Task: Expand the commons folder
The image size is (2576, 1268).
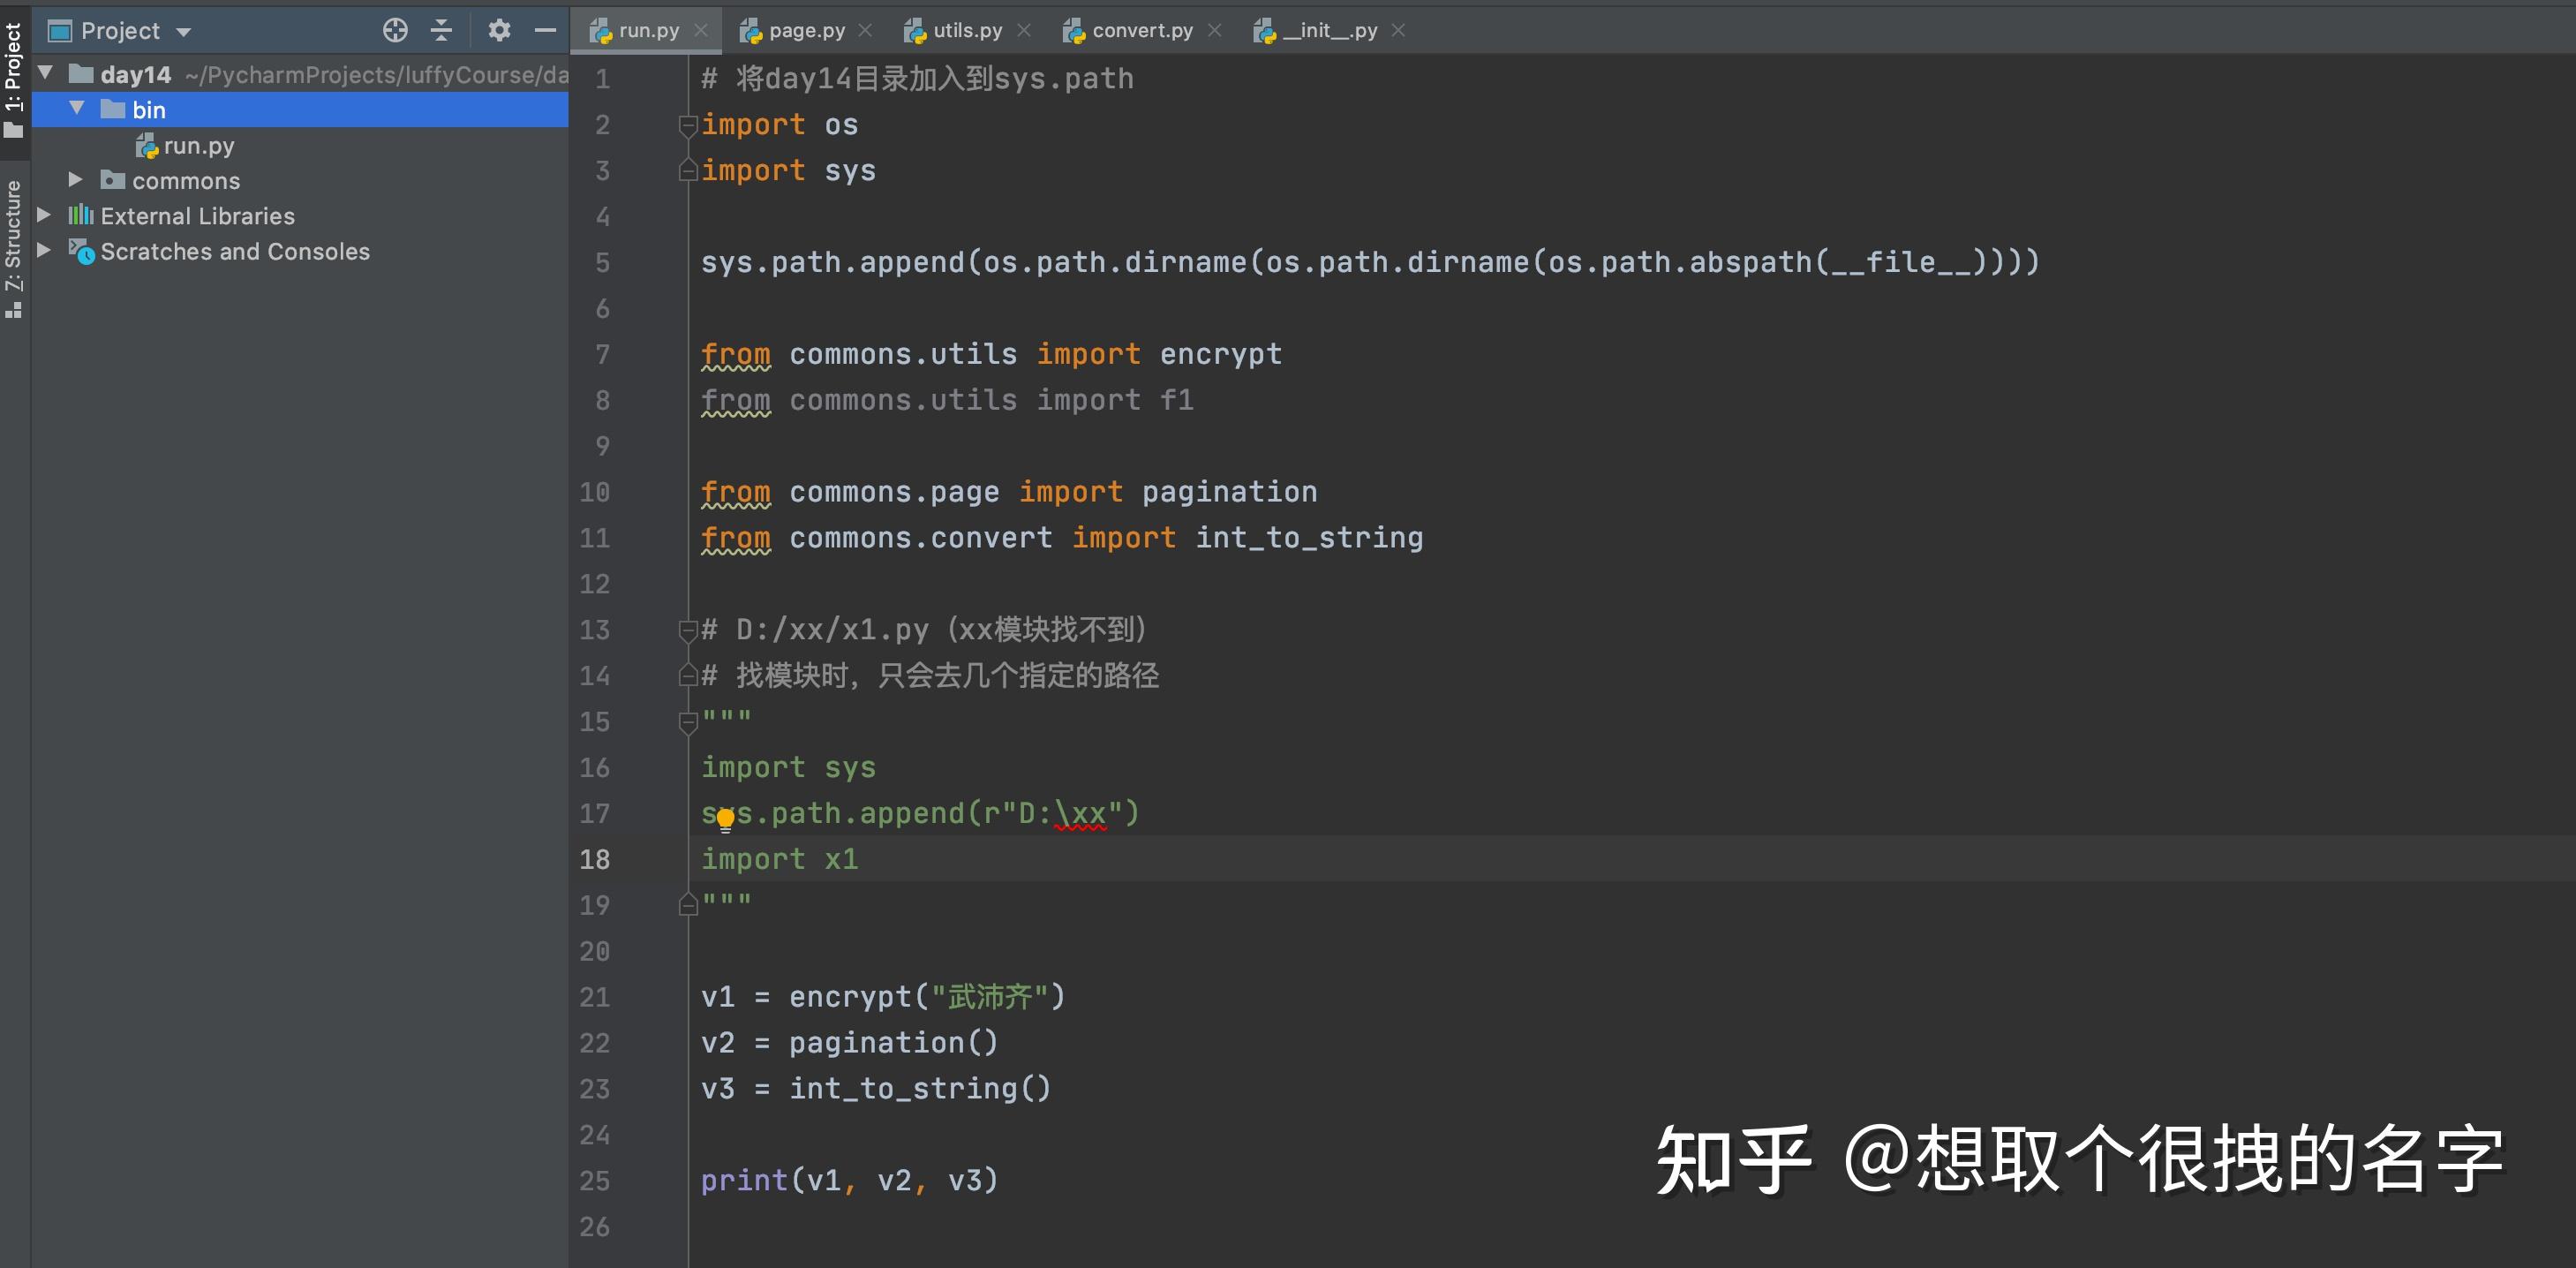Action: point(75,179)
